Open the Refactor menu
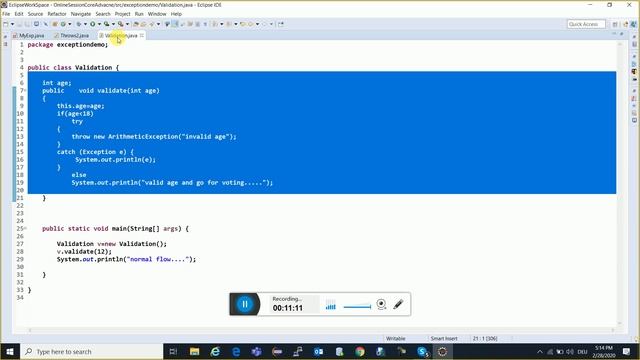640x360 pixels. coord(57,14)
